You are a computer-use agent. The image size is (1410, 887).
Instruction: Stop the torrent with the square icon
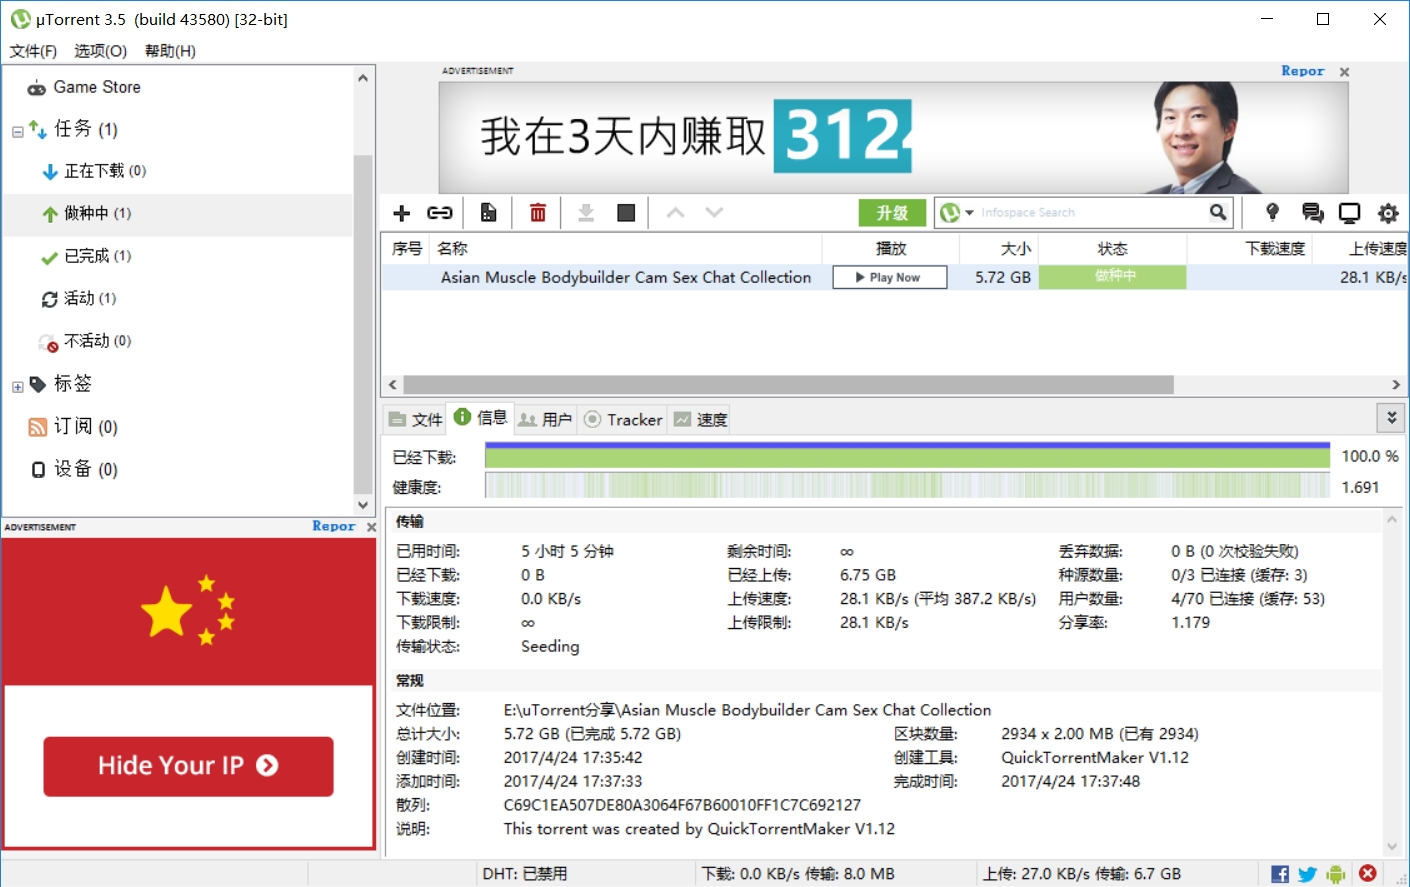click(626, 213)
